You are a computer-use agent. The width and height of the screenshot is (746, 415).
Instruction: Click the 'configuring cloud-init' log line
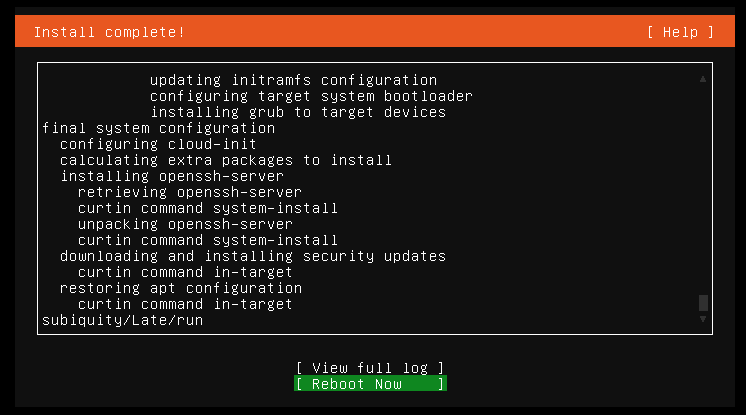click(158, 144)
